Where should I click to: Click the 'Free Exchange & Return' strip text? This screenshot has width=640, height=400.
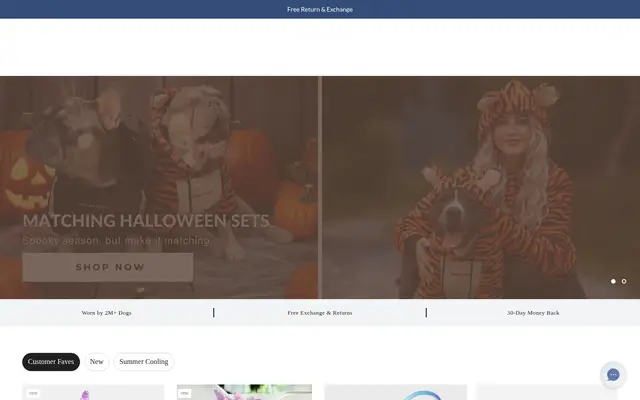coord(320,313)
